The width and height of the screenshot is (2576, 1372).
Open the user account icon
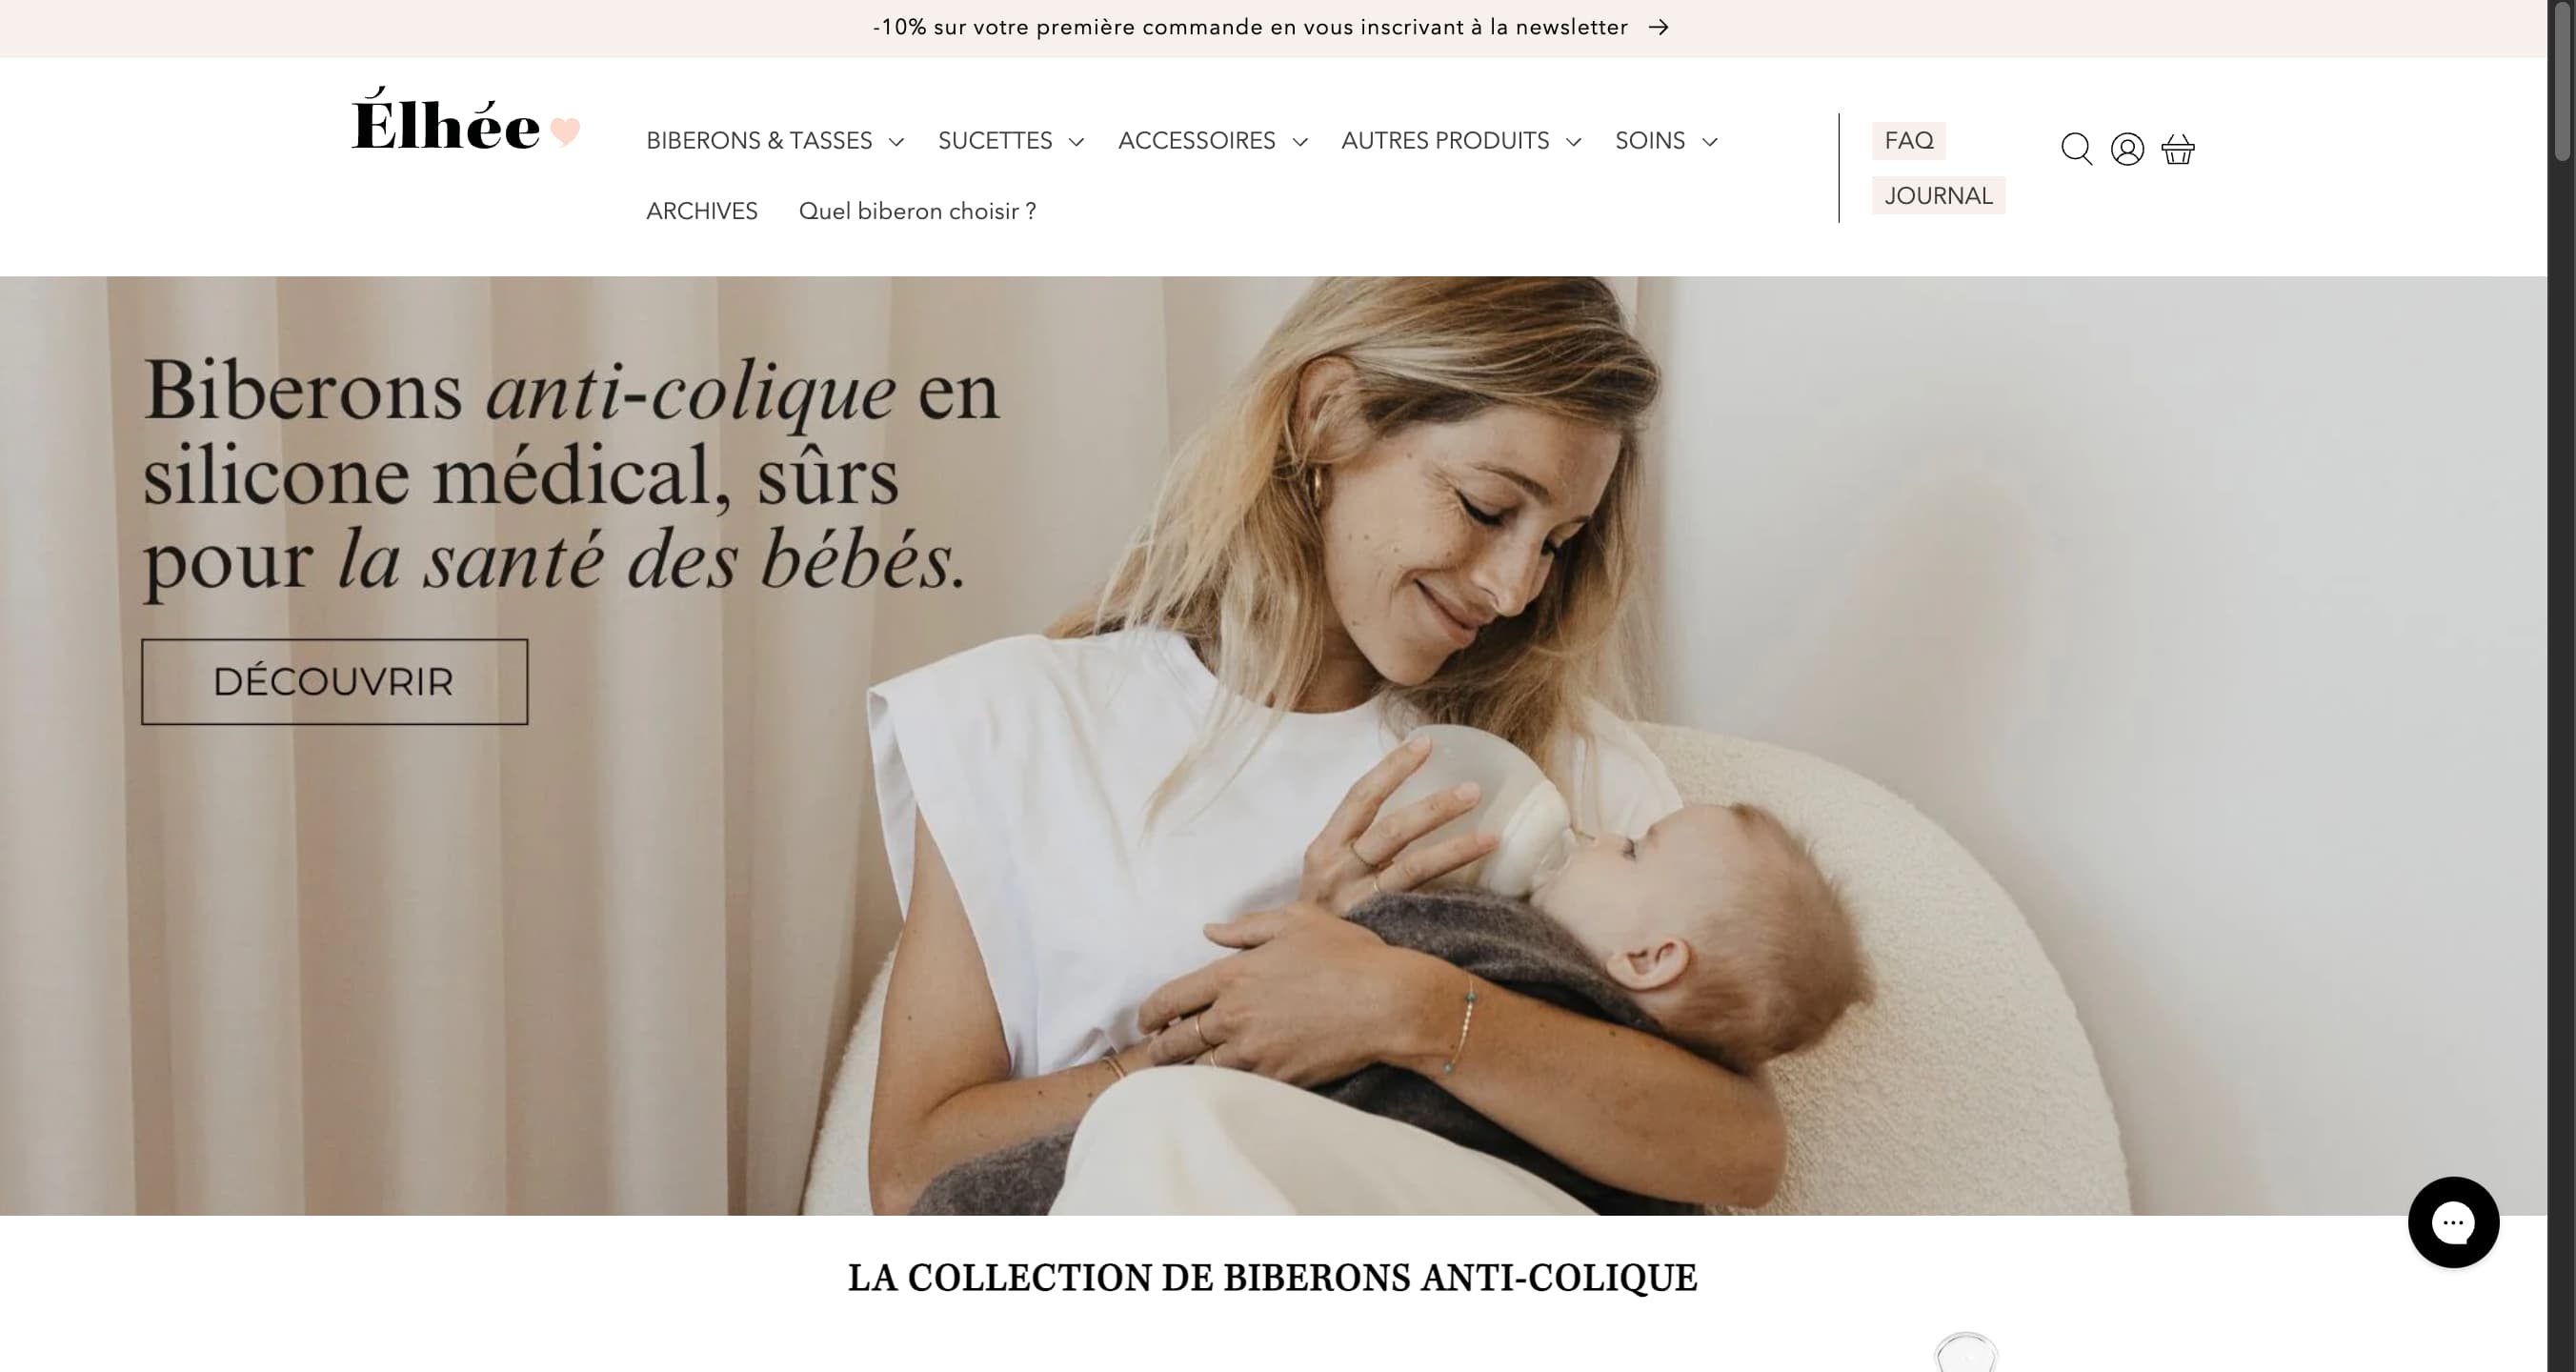(x=2127, y=149)
